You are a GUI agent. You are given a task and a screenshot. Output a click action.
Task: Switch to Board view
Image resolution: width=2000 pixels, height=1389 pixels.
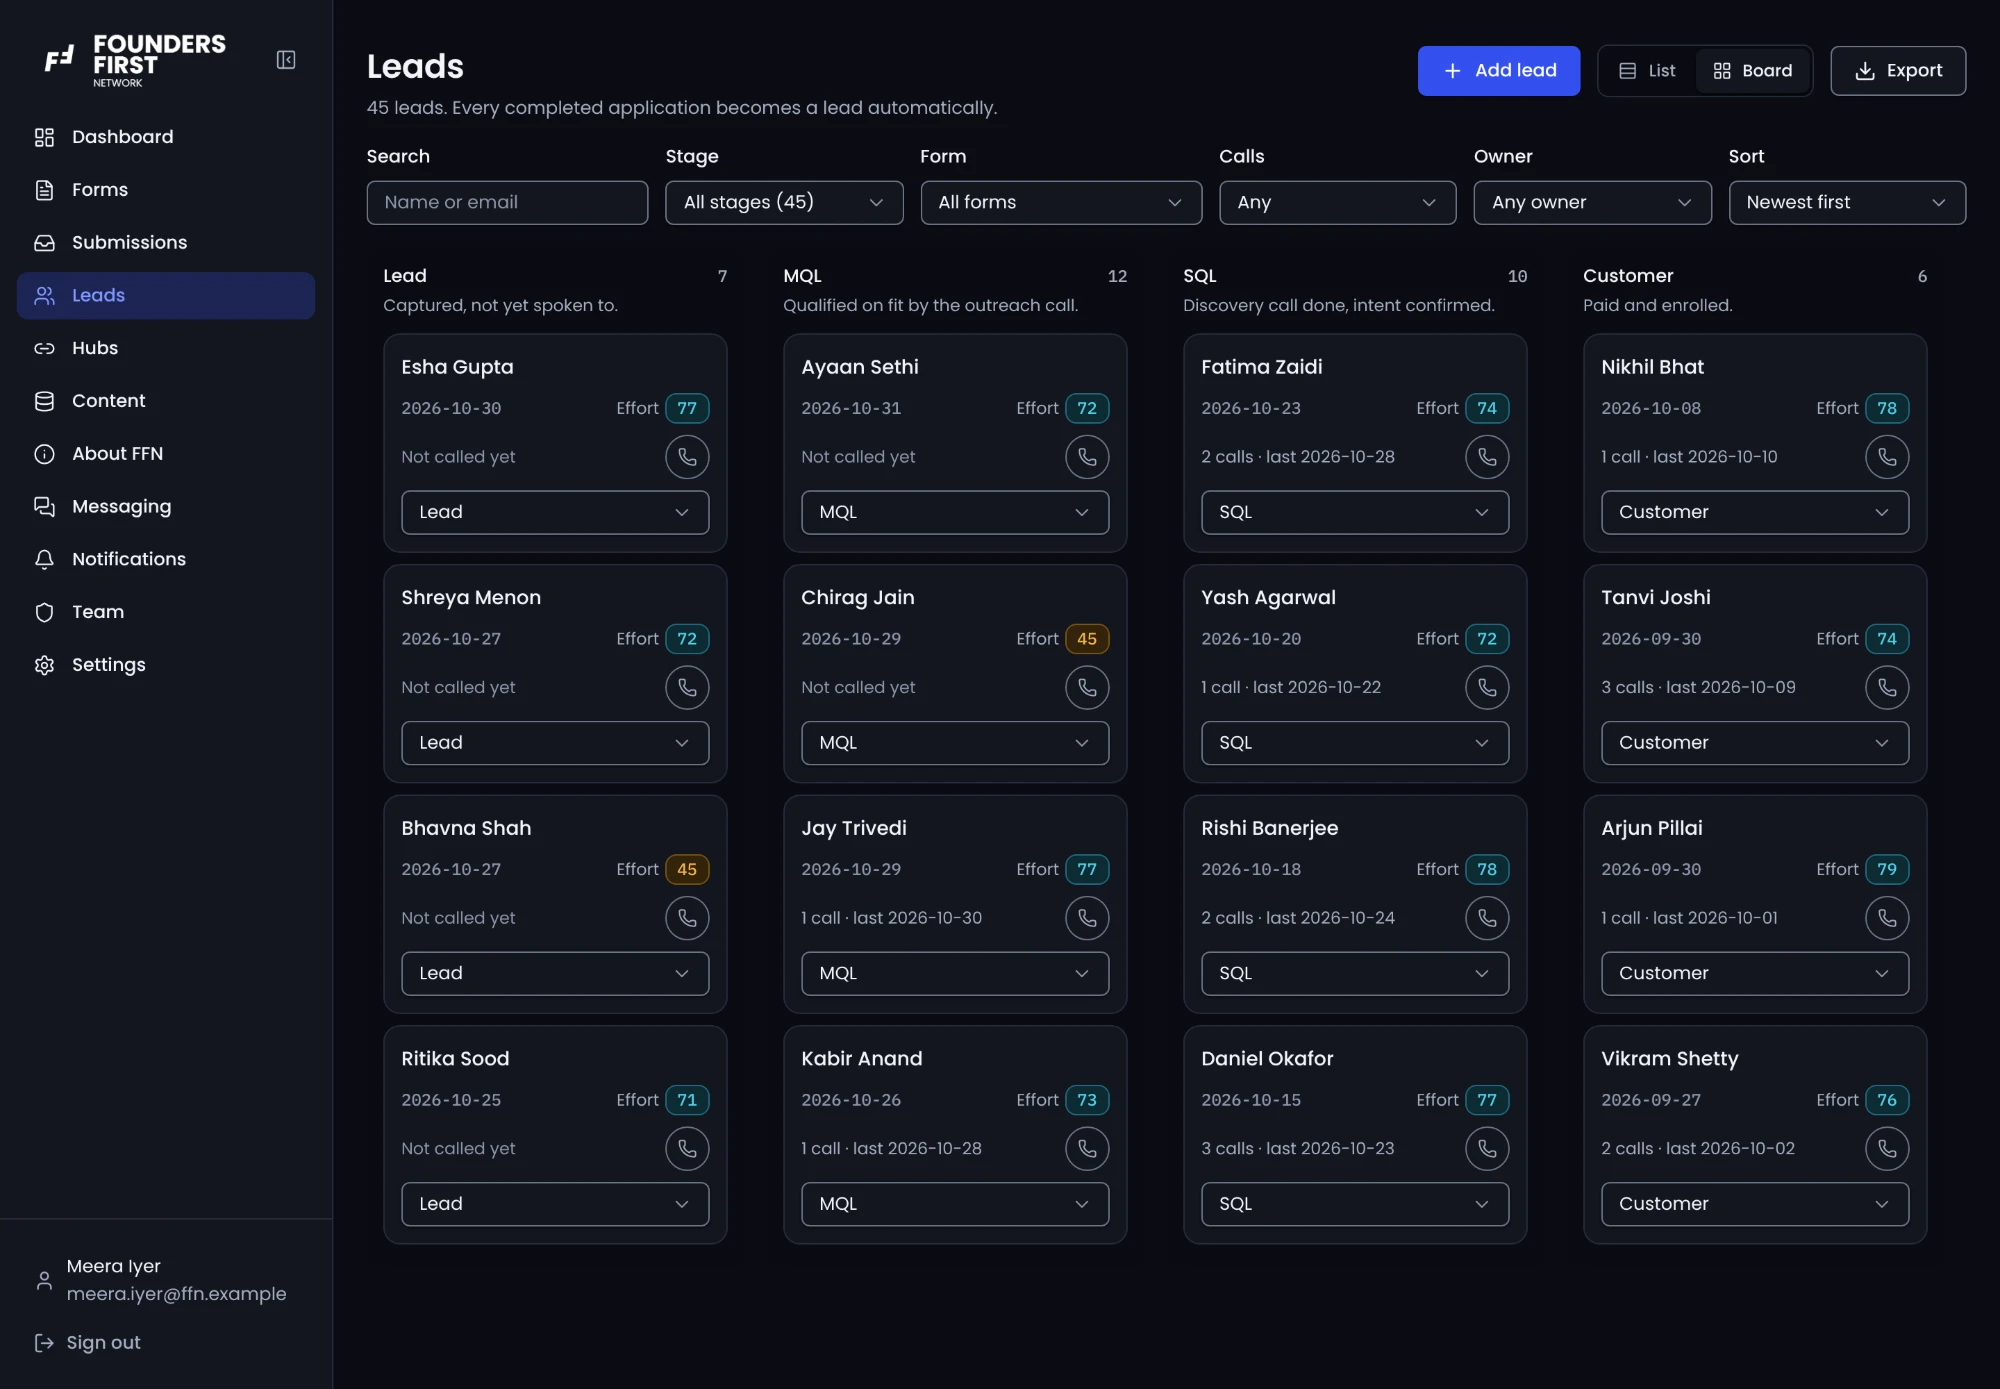[x=1752, y=71]
